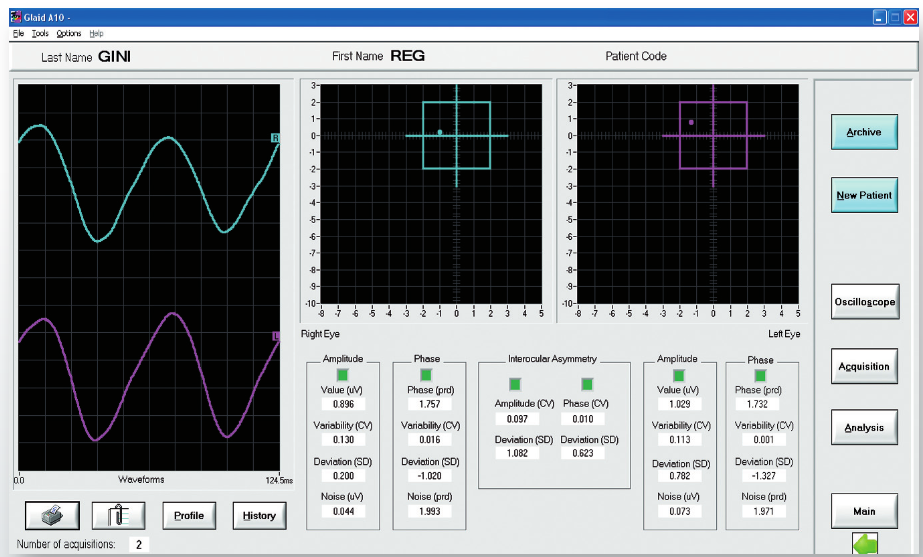The width and height of the screenshot is (923, 557).
Task: Open the Oscilloscope view
Action: point(865,301)
